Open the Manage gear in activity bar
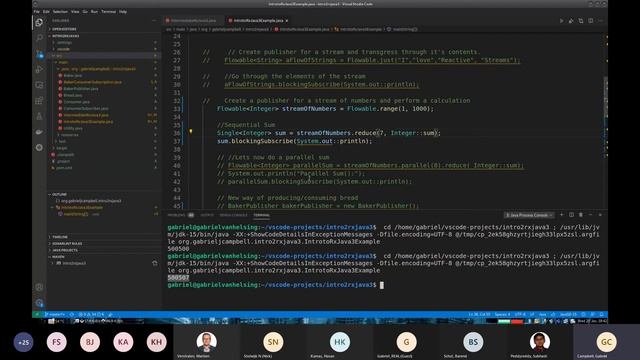 [39, 303]
